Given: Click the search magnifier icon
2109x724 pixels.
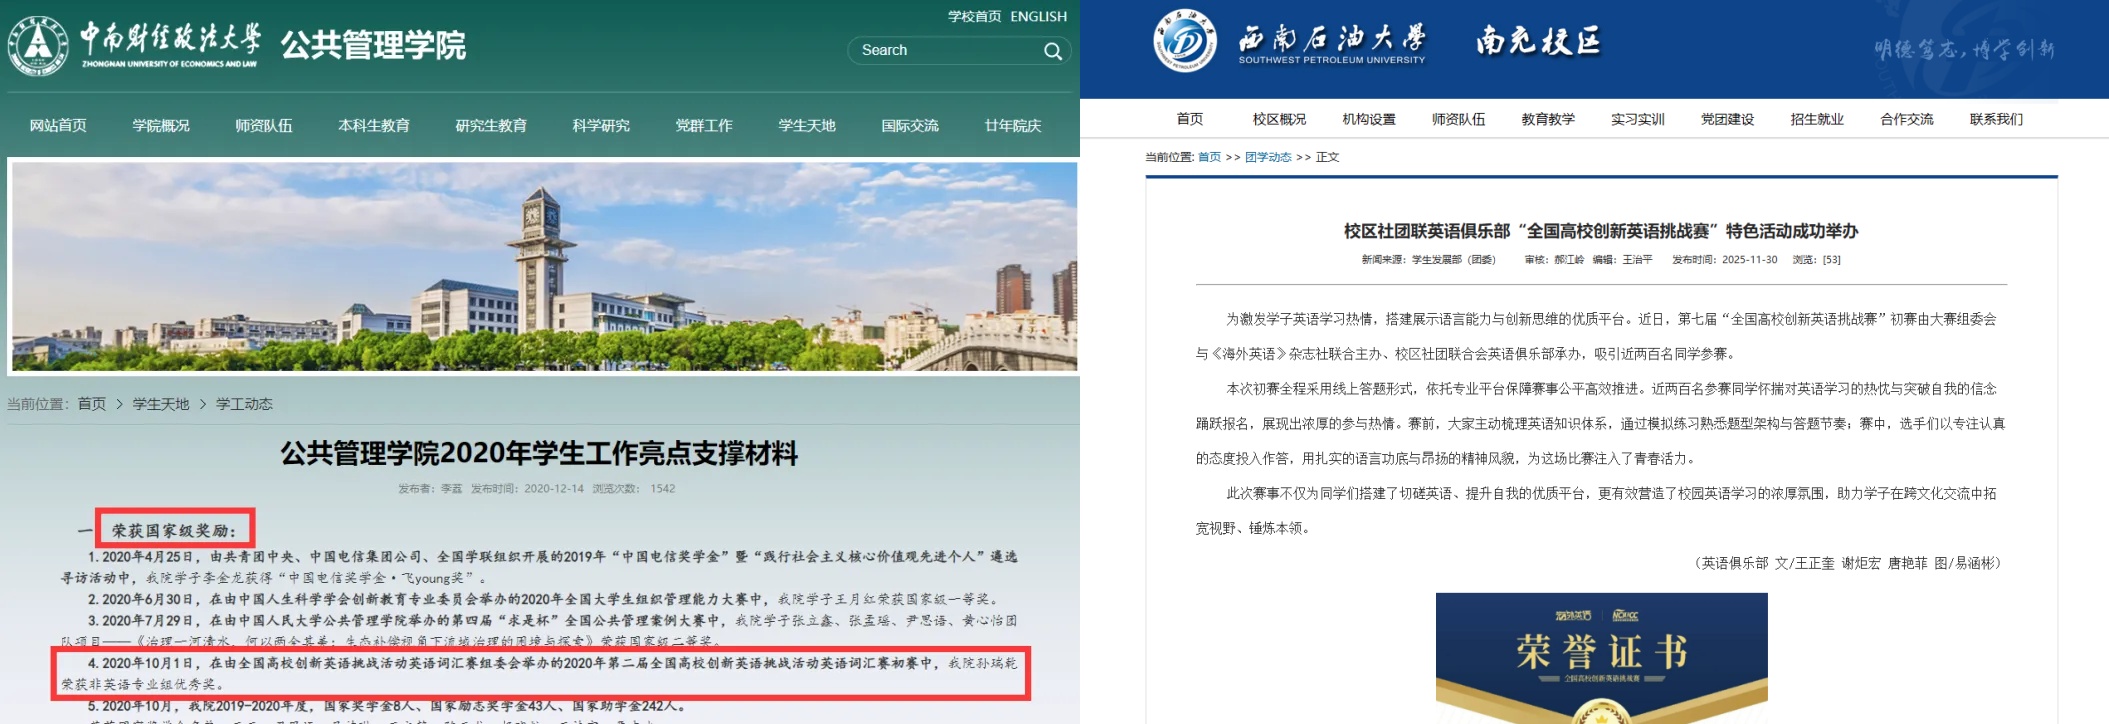Looking at the screenshot, I should 1052,51.
